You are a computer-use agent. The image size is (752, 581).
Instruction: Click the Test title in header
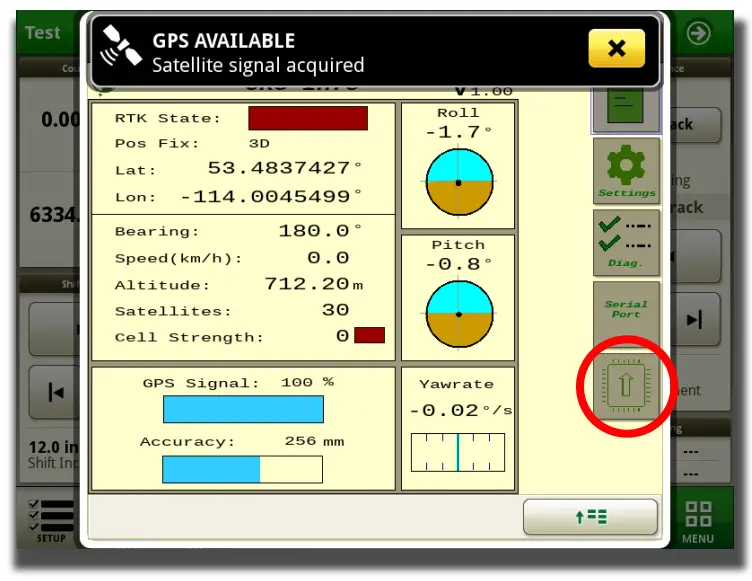42,33
